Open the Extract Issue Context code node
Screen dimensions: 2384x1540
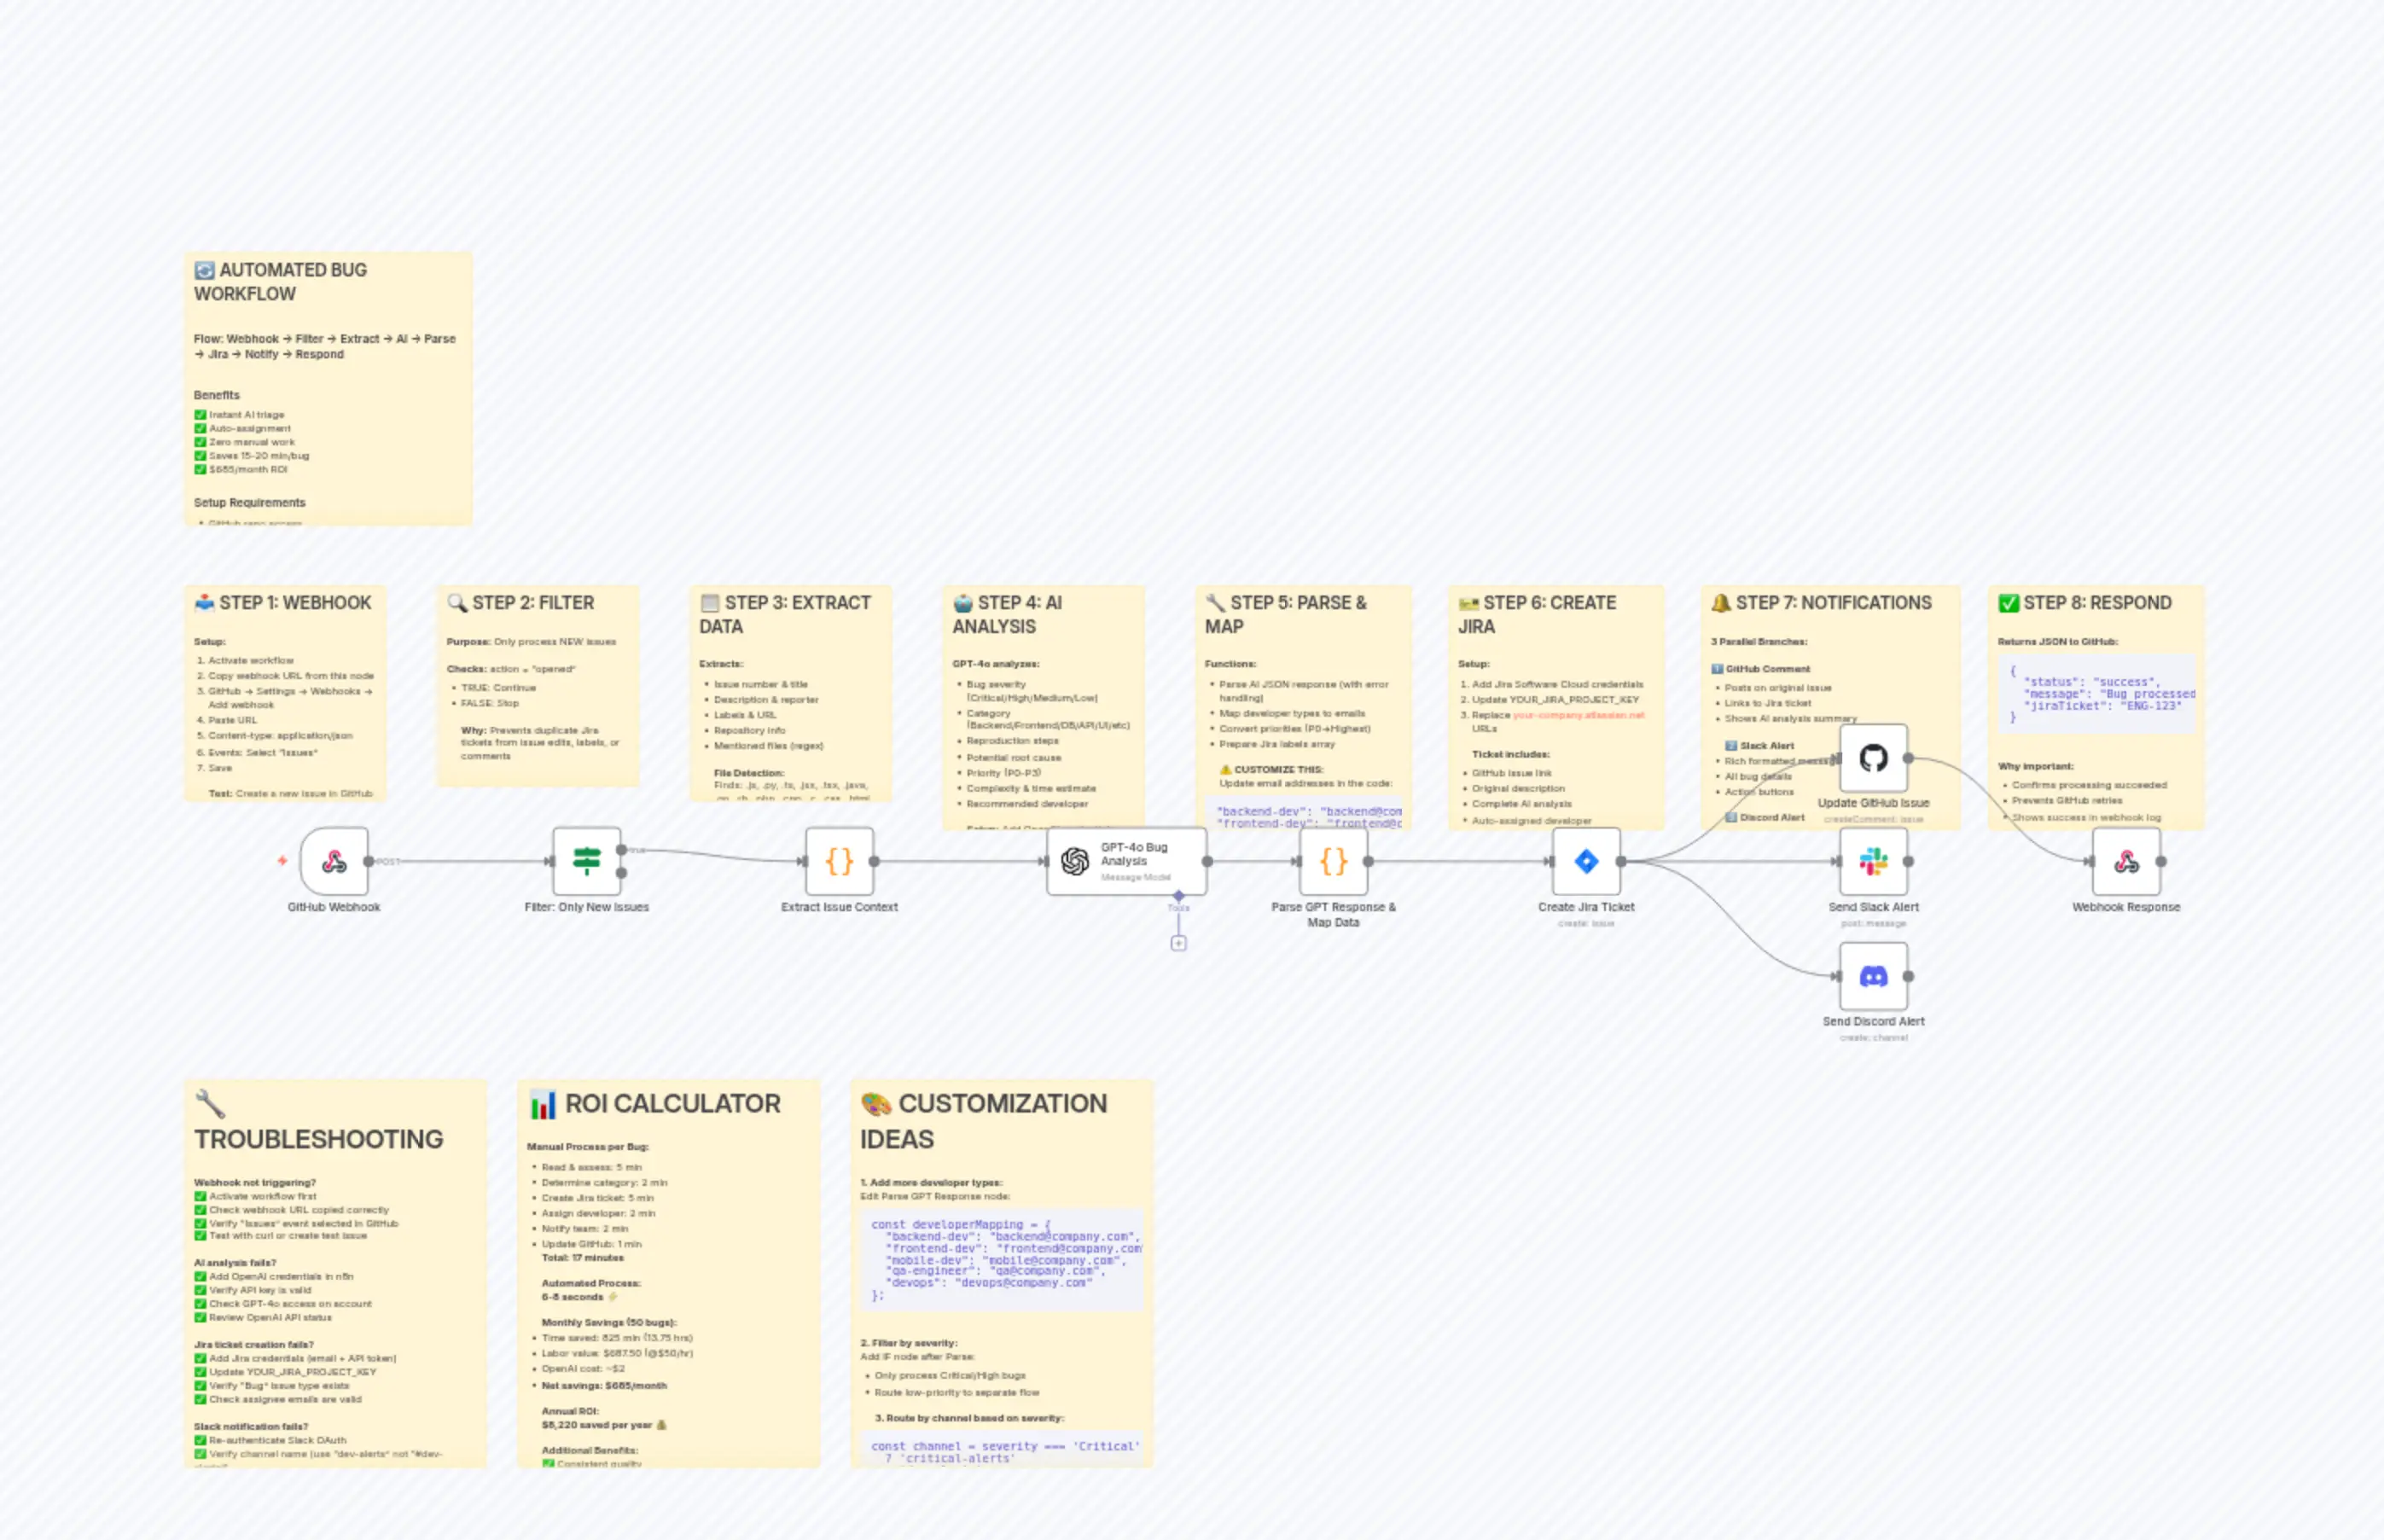pyautogui.click(x=840, y=860)
